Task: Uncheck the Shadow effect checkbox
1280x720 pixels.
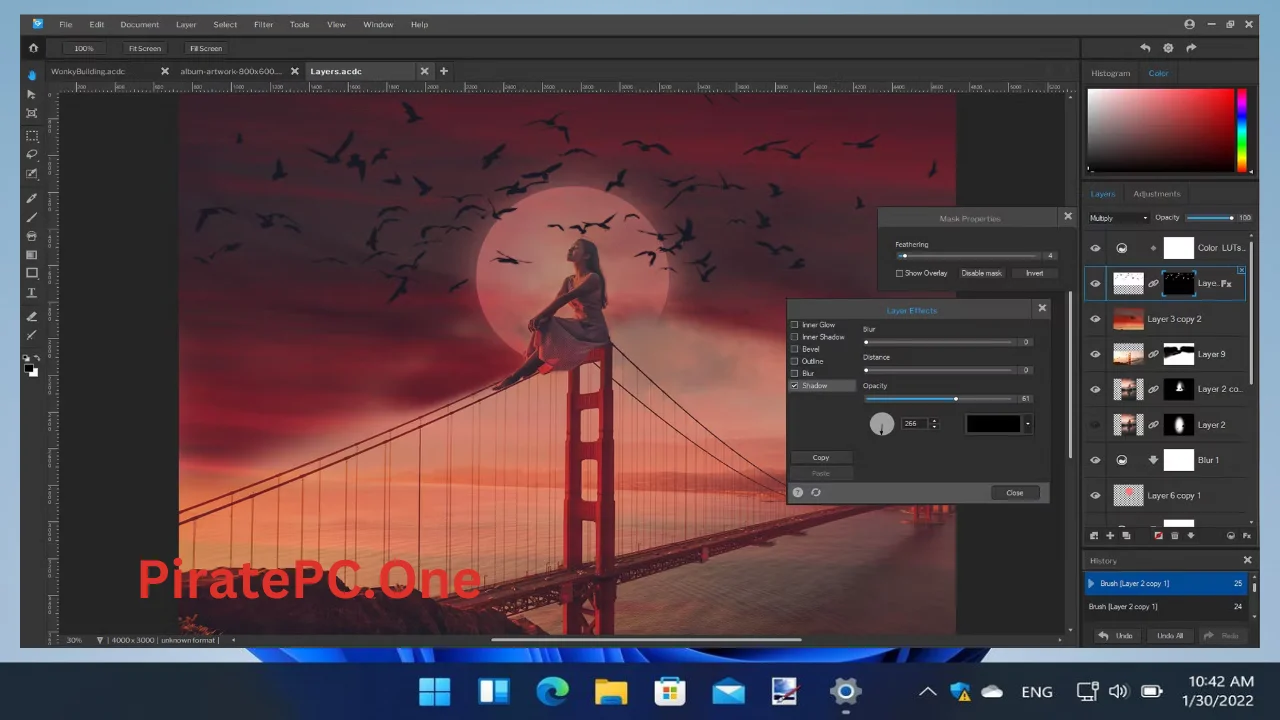Action: (x=795, y=385)
